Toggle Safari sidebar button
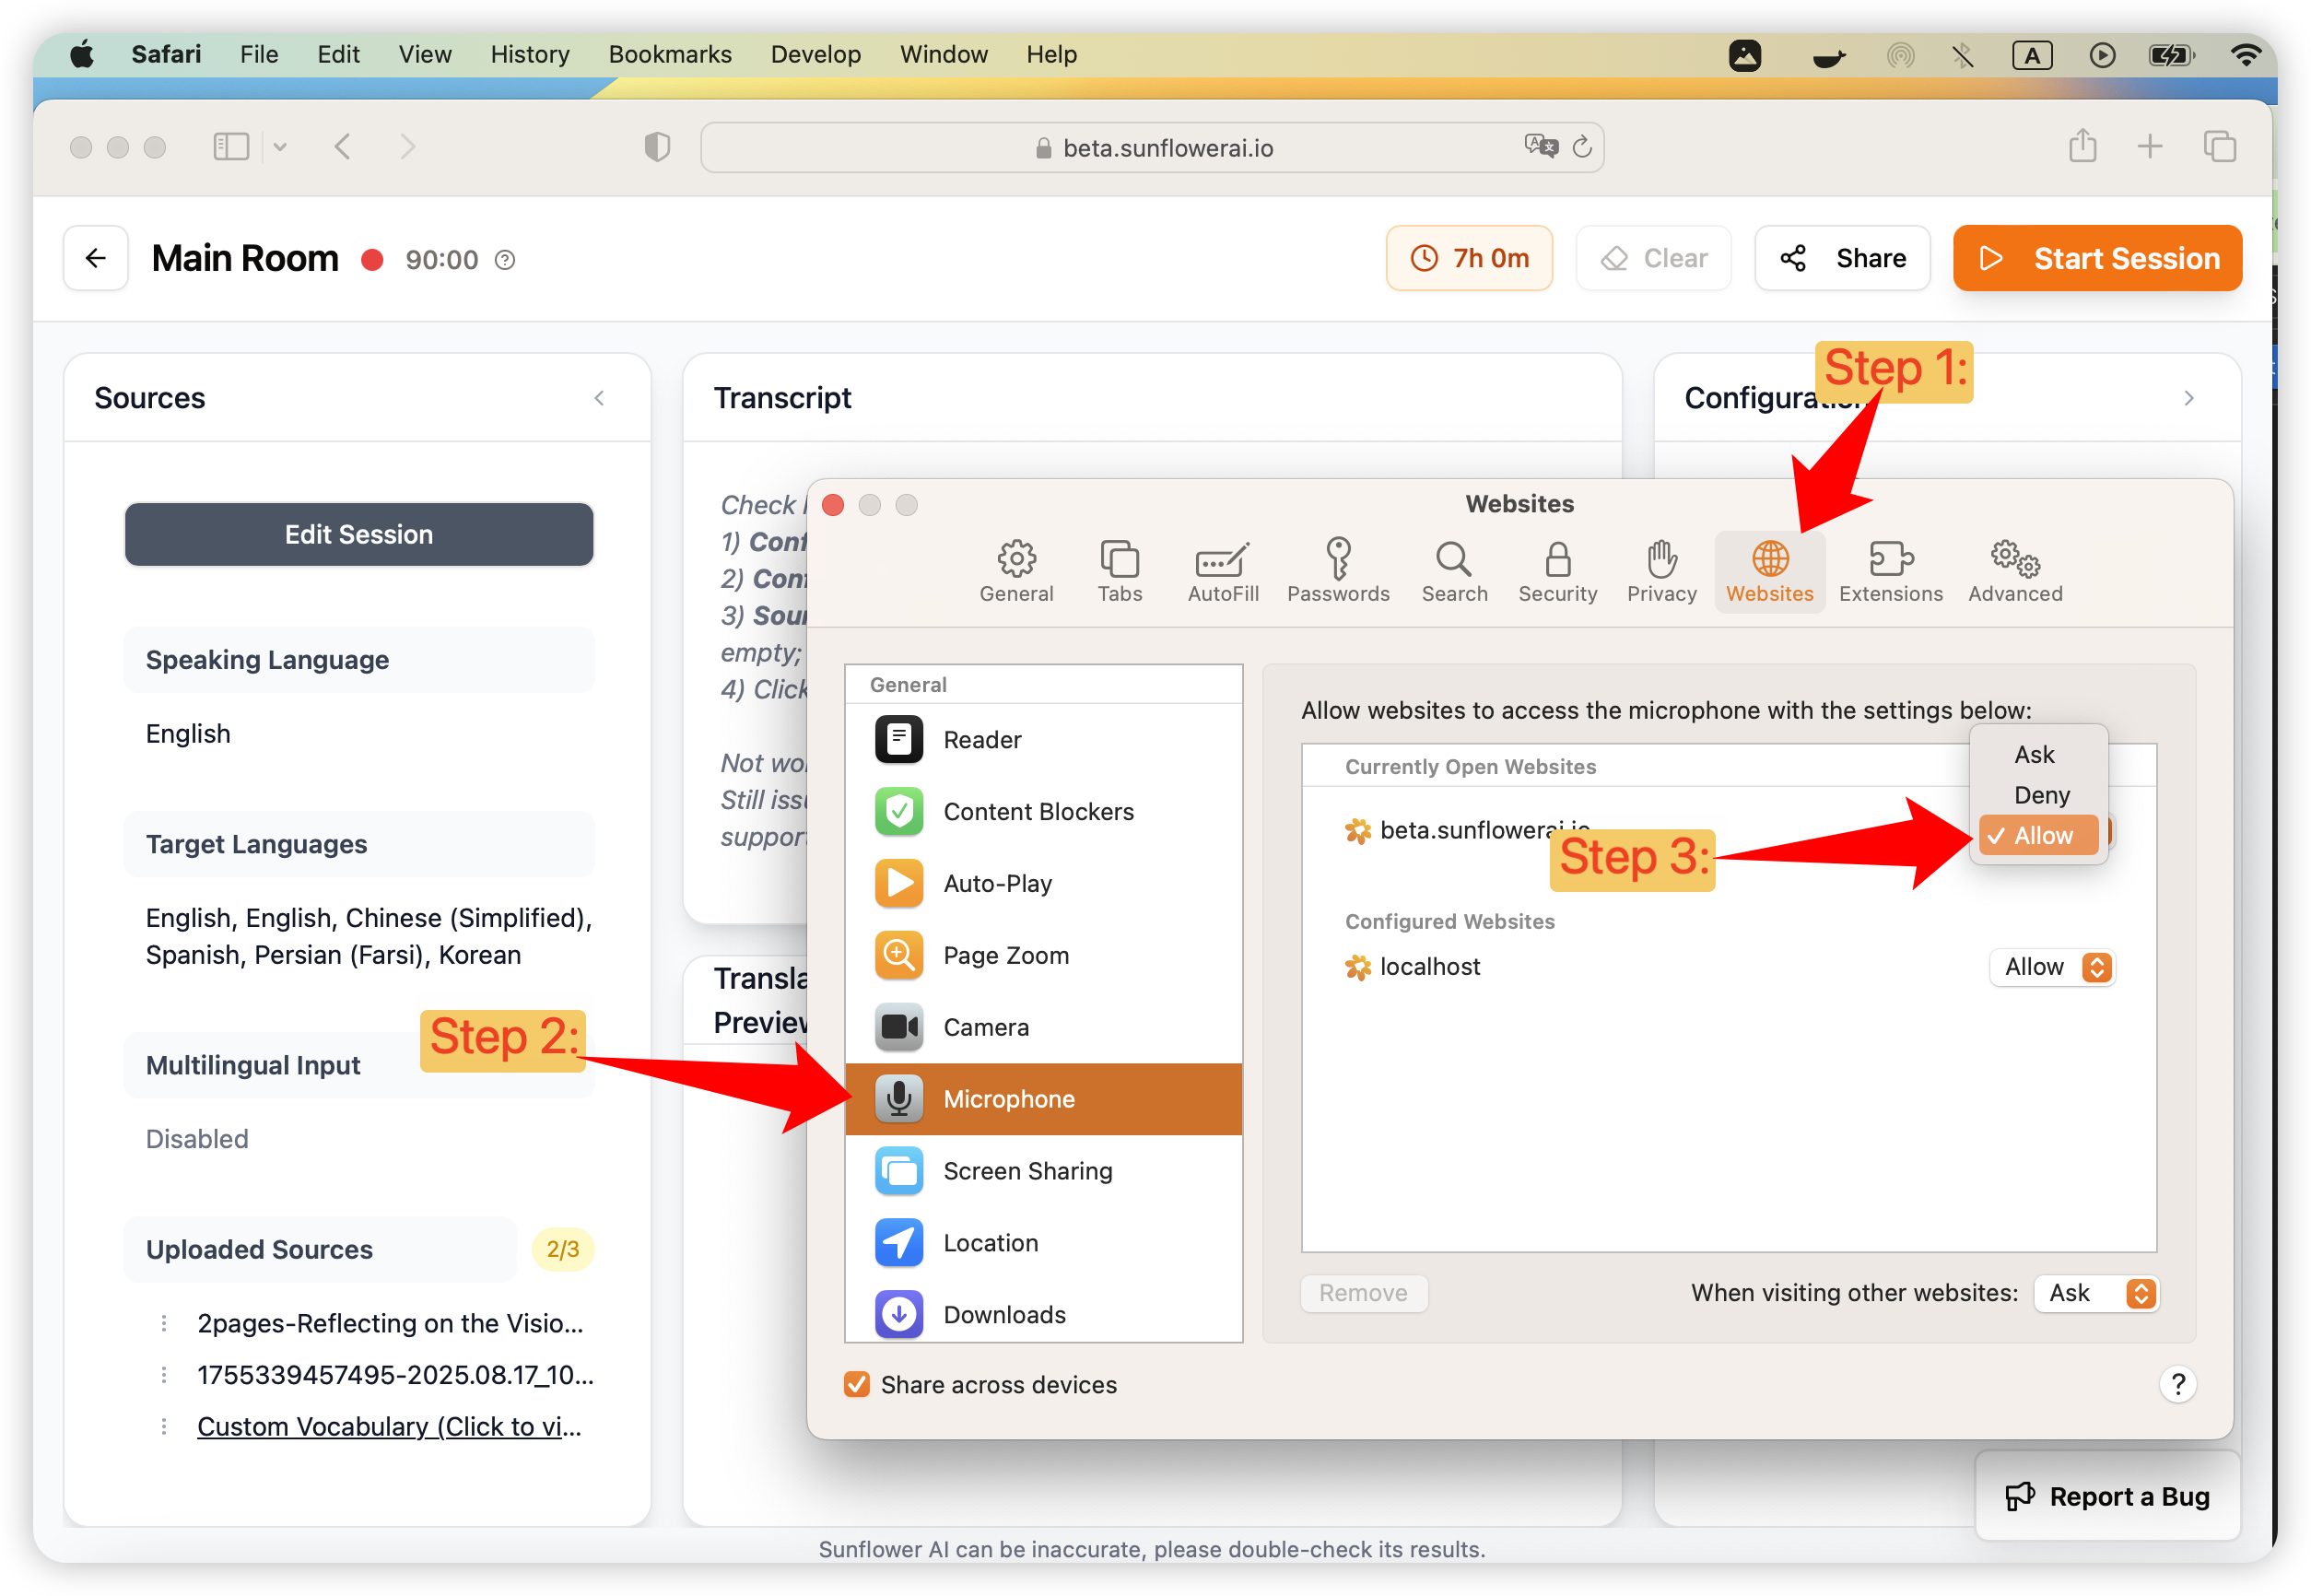The width and height of the screenshot is (2311, 1596). [x=231, y=147]
